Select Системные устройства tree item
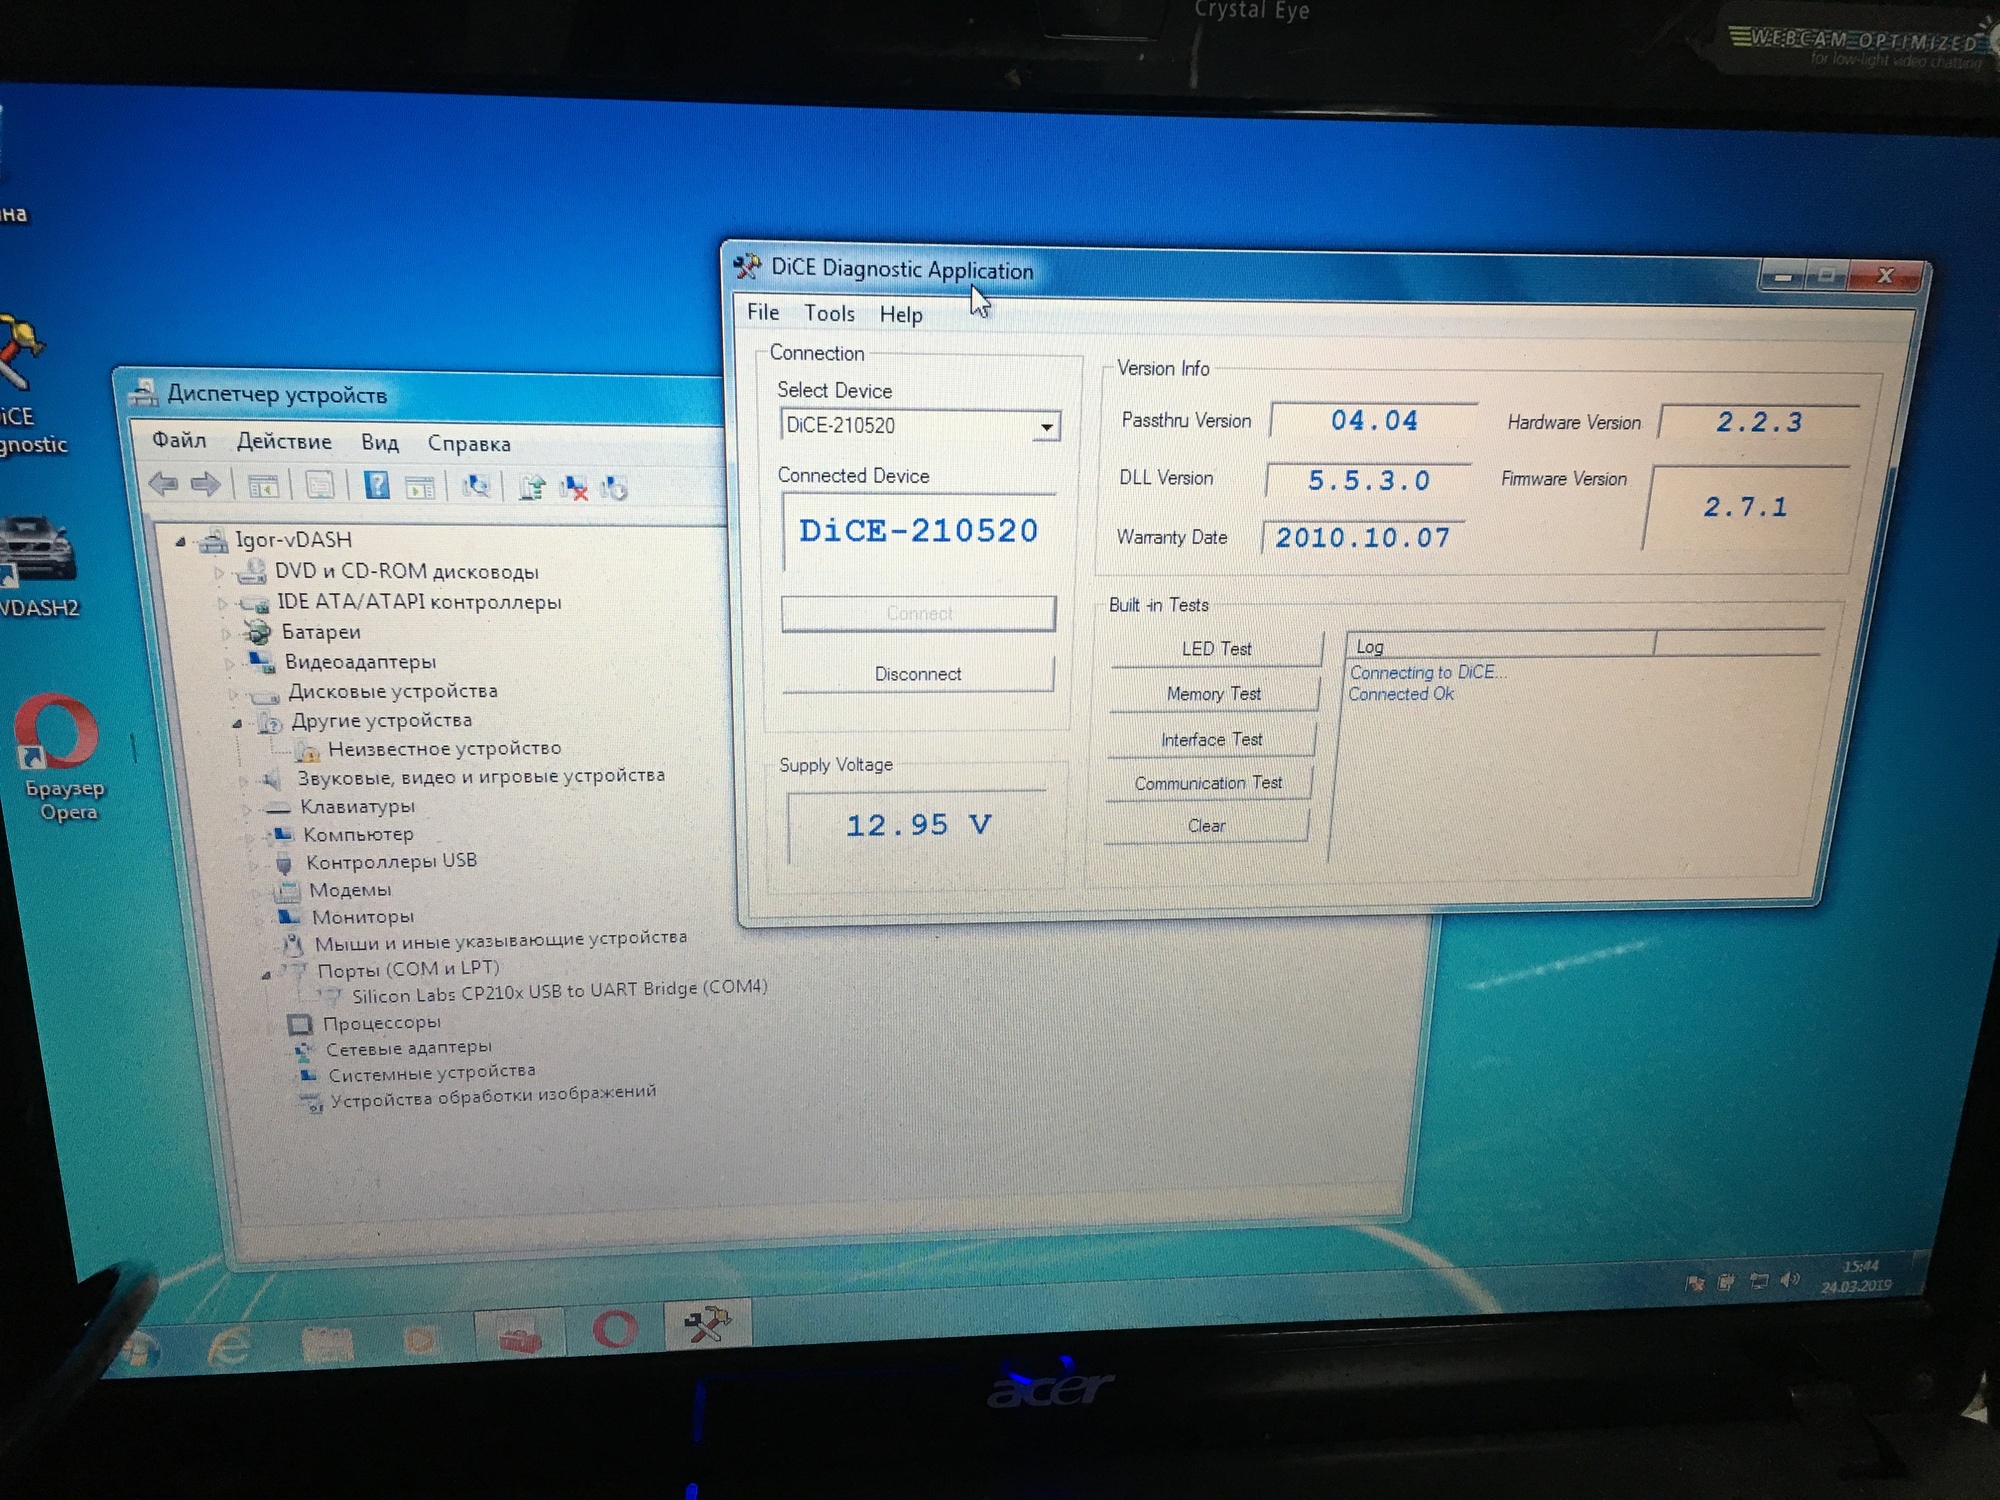The height and width of the screenshot is (1500, 2000). [x=432, y=1073]
